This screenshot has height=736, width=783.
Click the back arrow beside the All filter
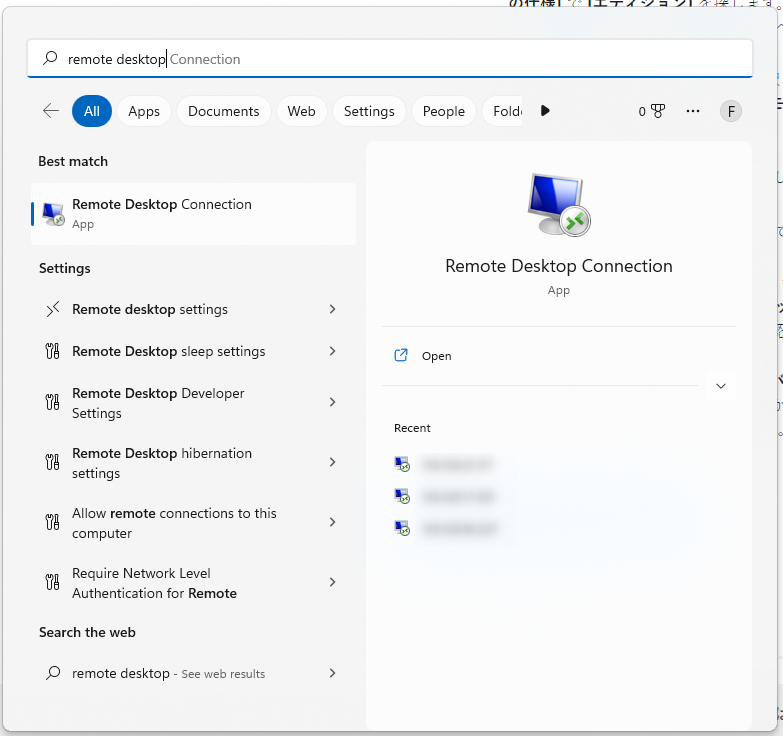point(51,111)
